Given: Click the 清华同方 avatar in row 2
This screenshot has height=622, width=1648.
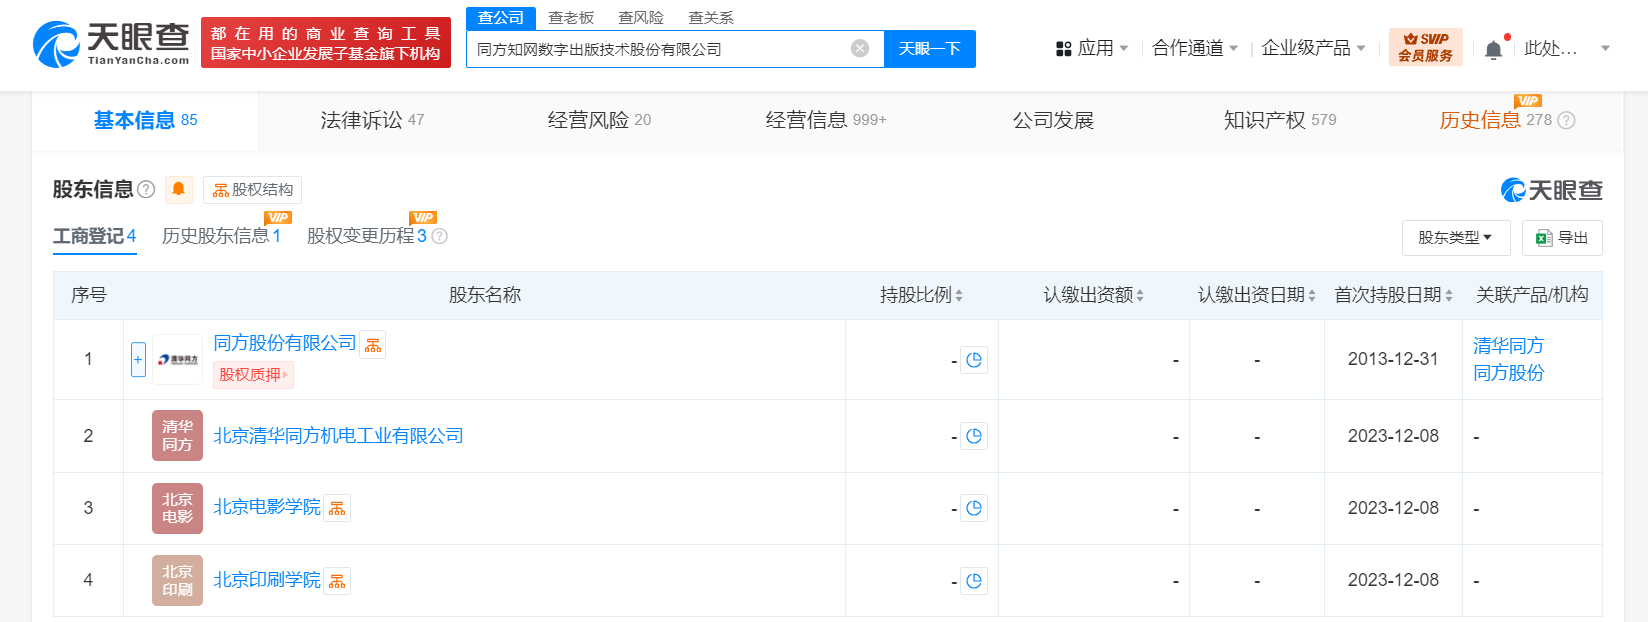Looking at the screenshot, I should (x=178, y=436).
